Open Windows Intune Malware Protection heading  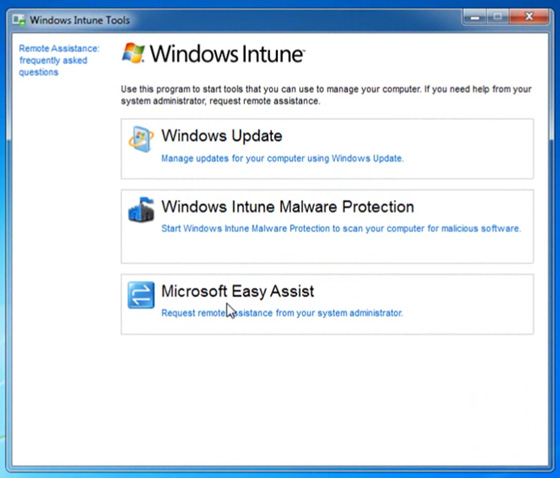pyautogui.click(x=288, y=206)
